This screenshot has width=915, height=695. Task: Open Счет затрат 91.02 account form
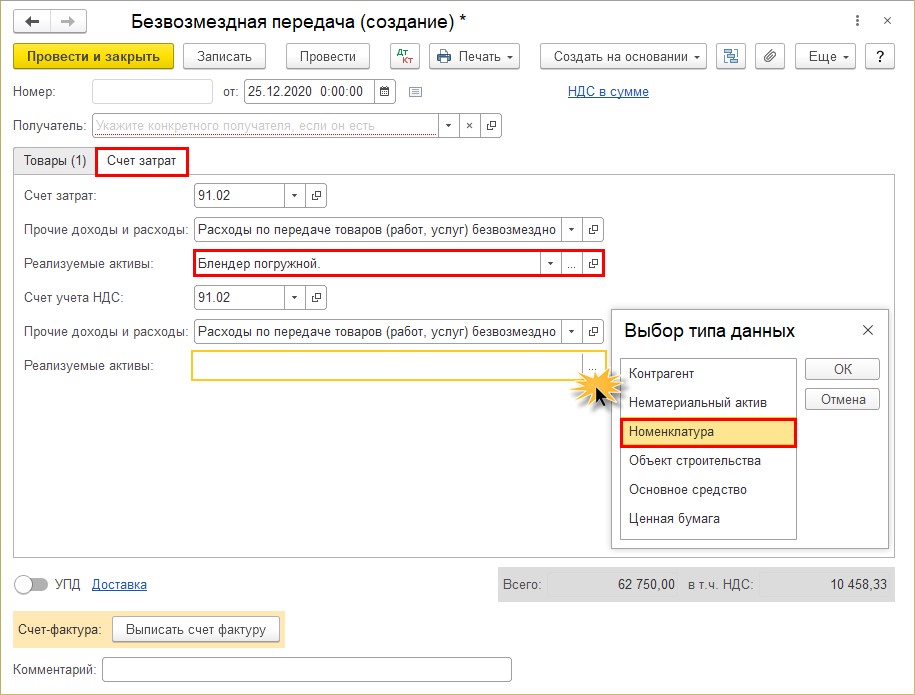click(316, 195)
